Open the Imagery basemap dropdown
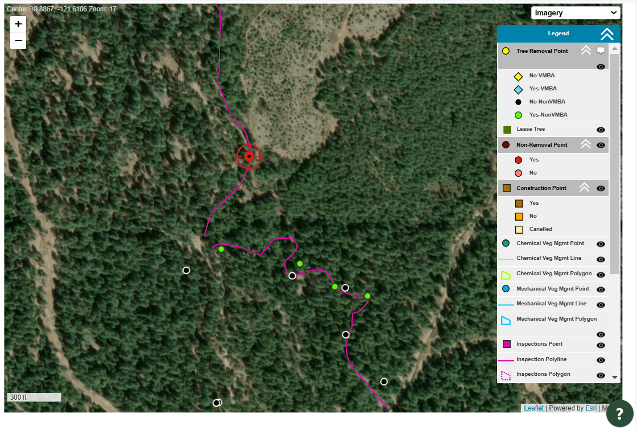The image size is (637, 431). (x=575, y=13)
